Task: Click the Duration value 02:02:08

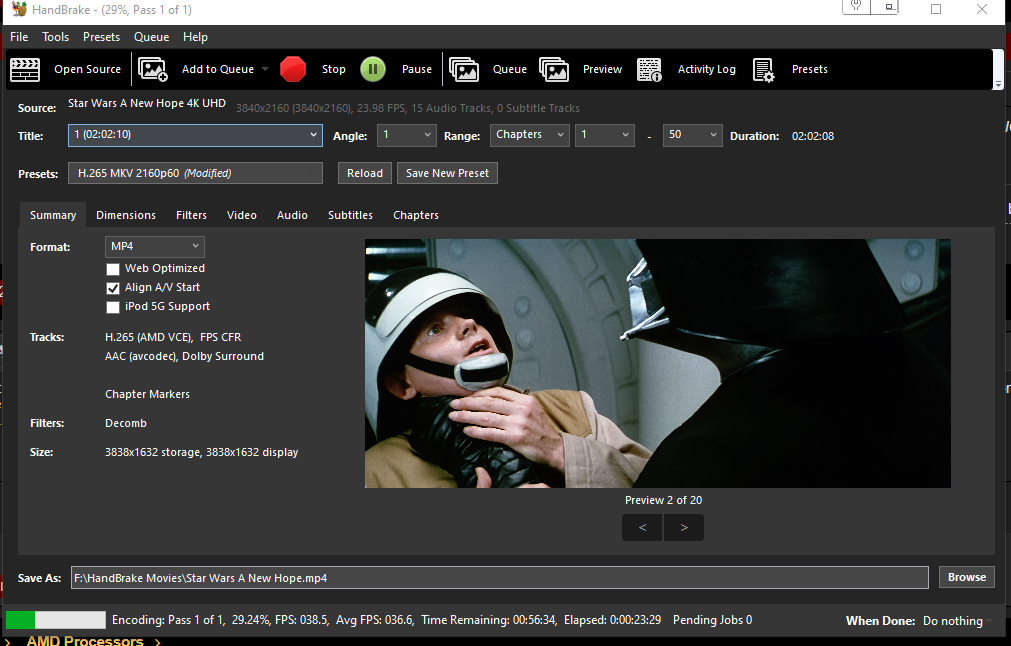Action: [x=813, y=136]
